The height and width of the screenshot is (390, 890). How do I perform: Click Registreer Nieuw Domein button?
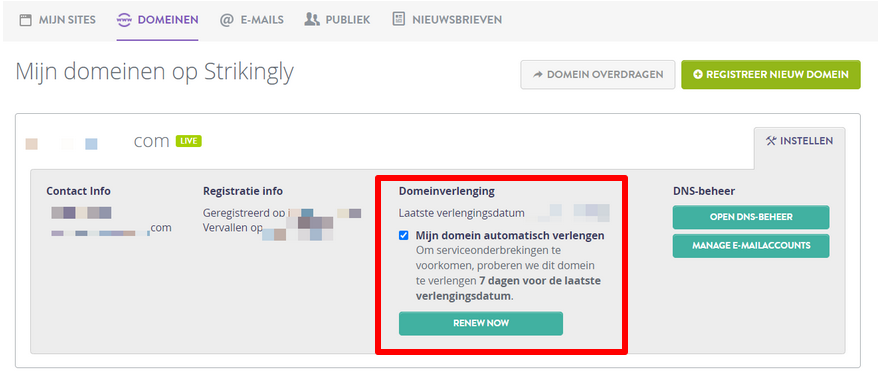tap(771, 74)
